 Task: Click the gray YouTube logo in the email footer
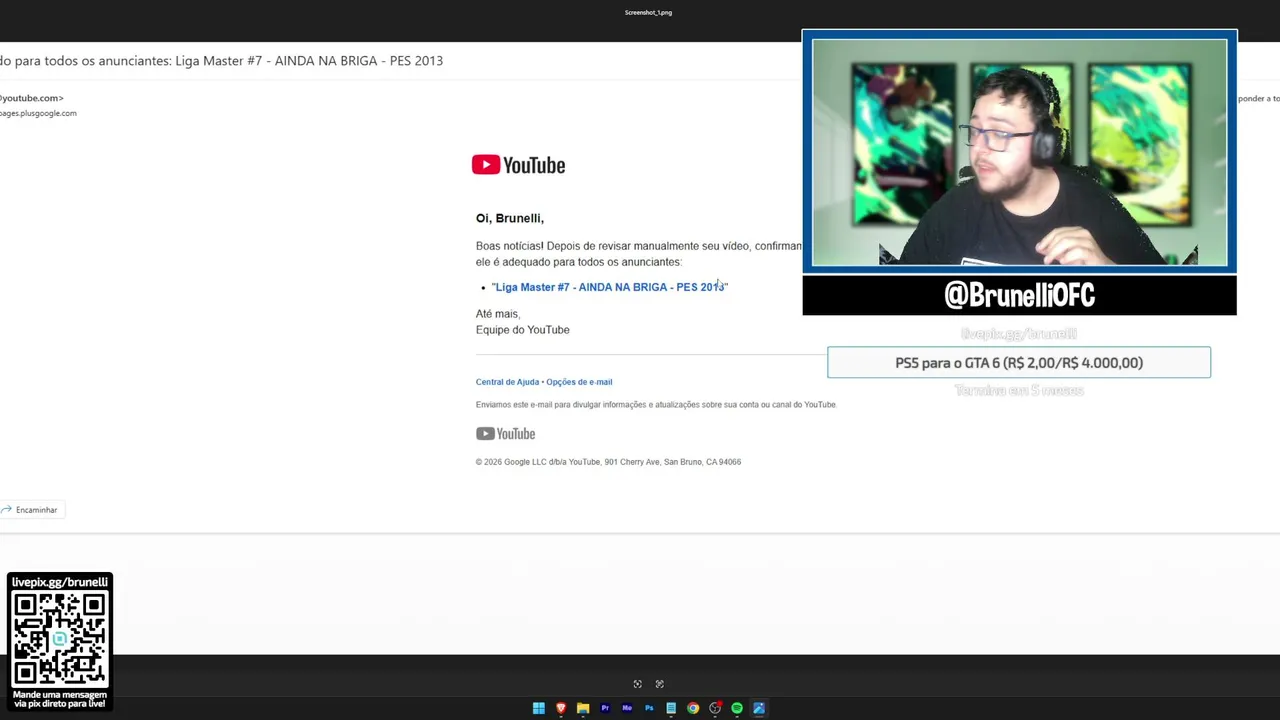coord(505,433)
